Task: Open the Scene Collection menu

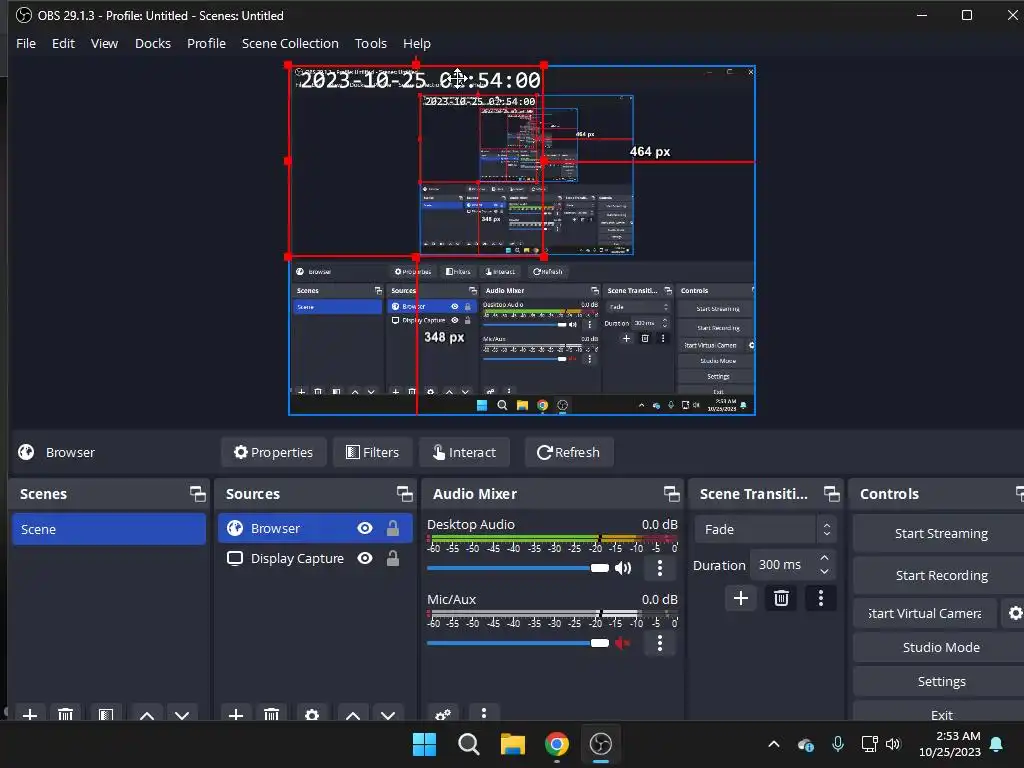Action: click(290, 43)
